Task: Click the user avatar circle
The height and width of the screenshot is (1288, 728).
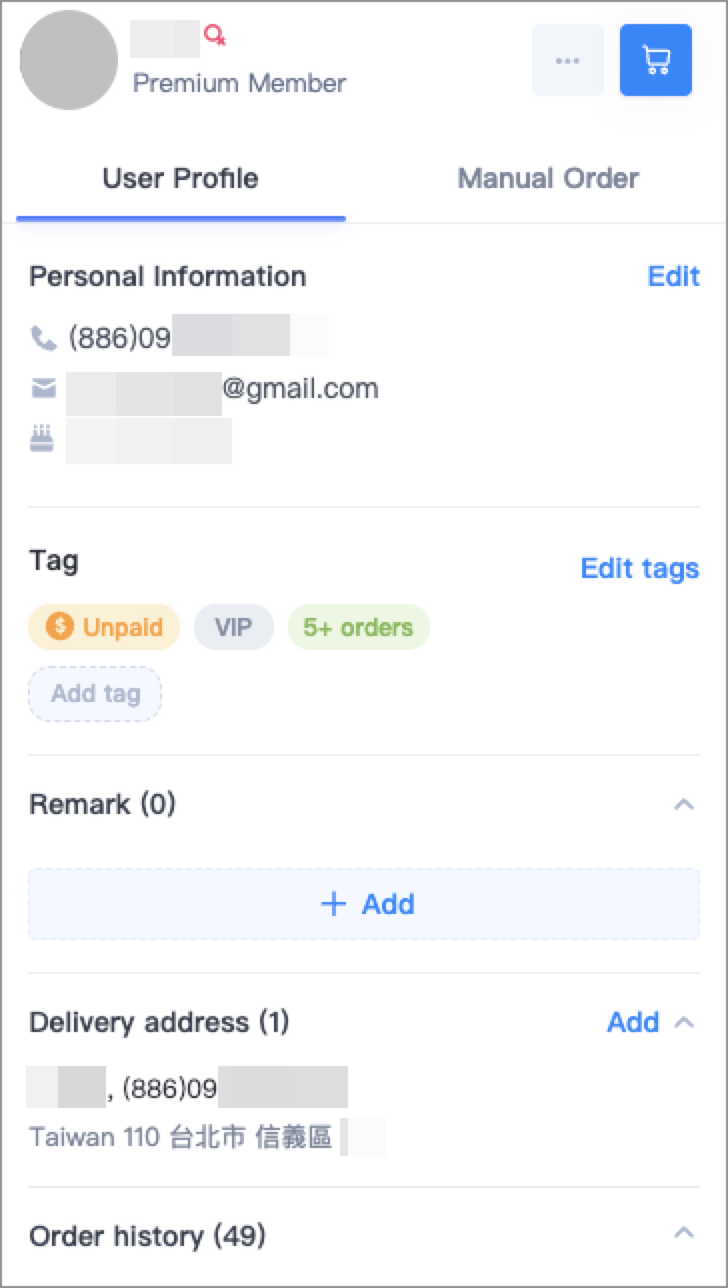Action: (69, 60)
